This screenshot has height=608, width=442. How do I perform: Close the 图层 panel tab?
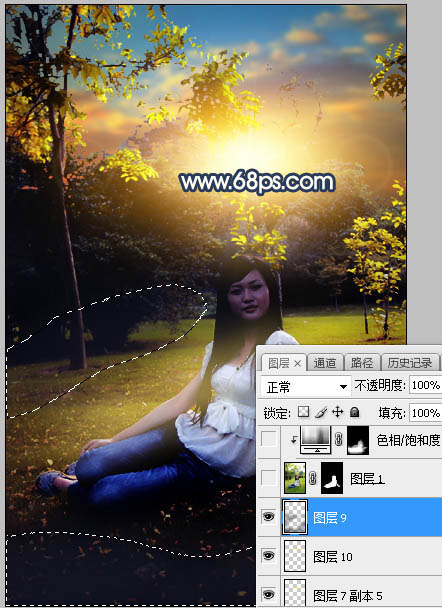297,363
